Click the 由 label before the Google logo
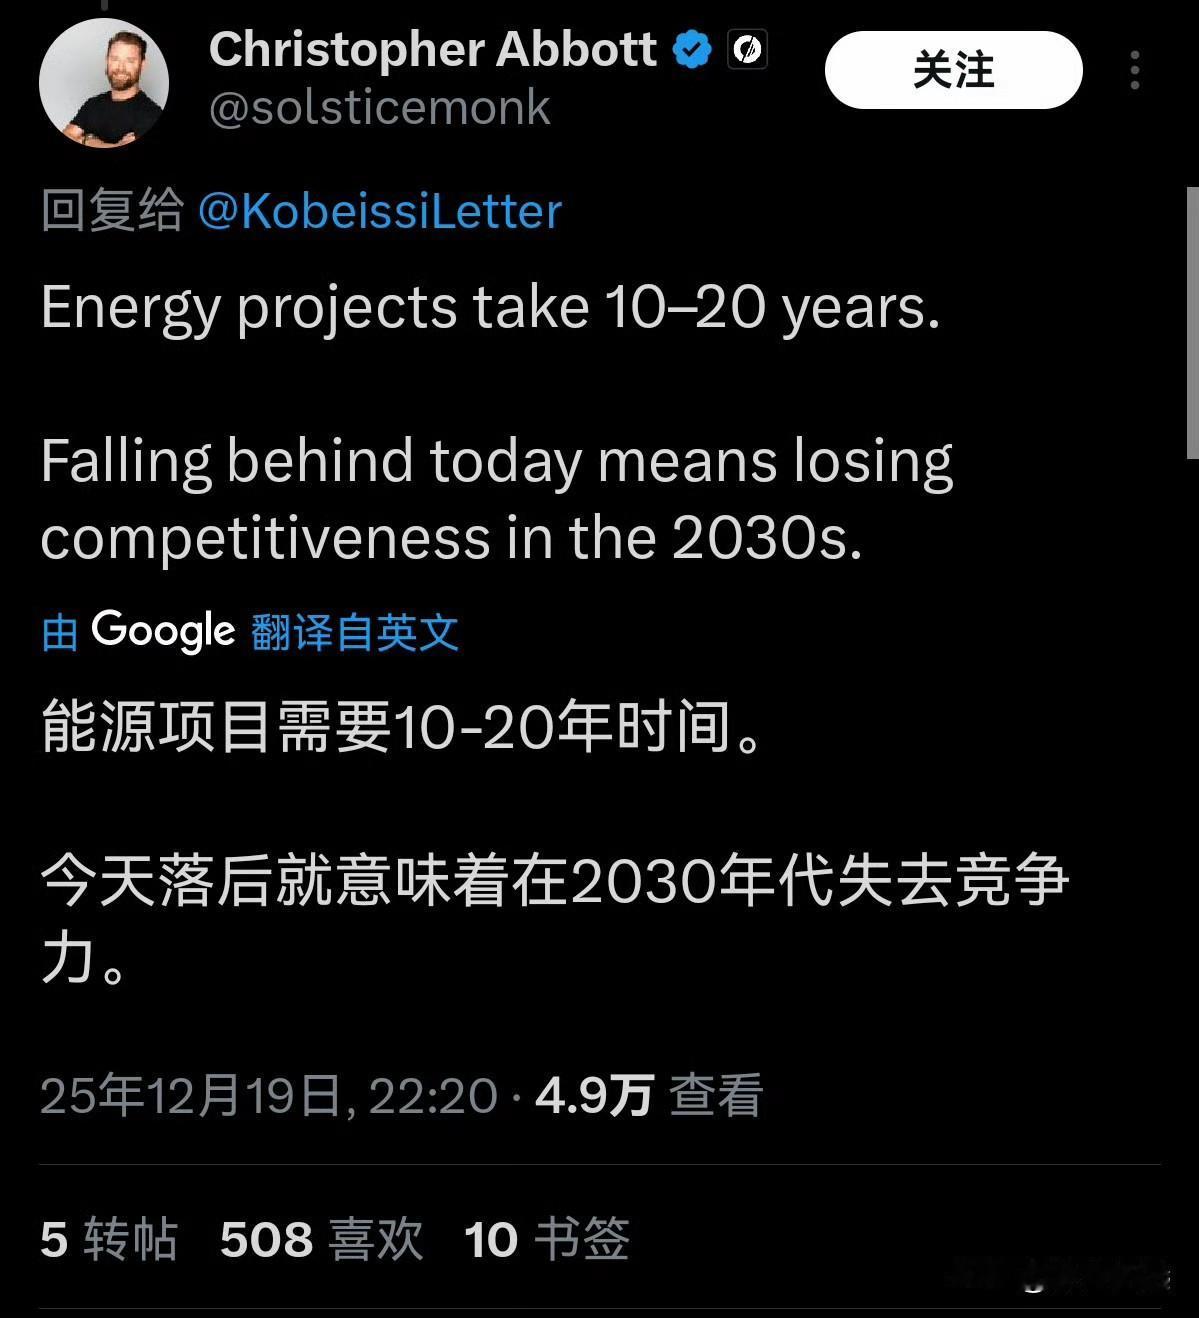This screenshot has height=1318, width=1199. (60, 633)
